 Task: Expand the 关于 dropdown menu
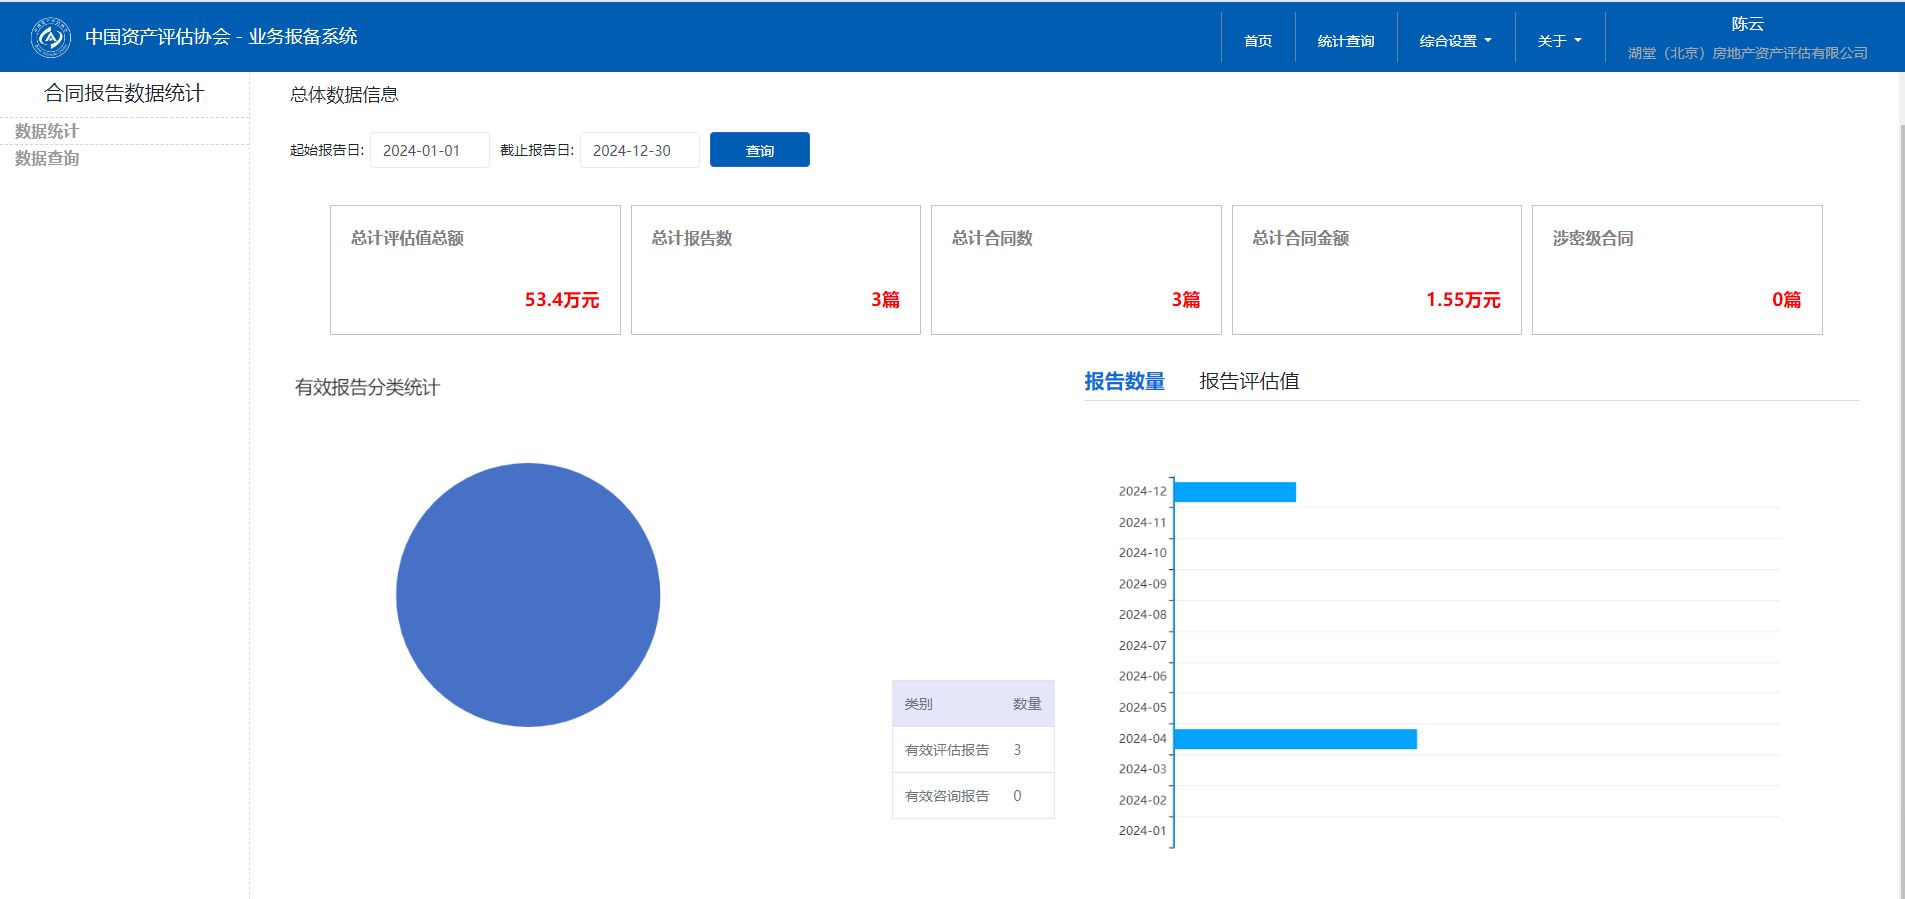tap(1559, 41)
